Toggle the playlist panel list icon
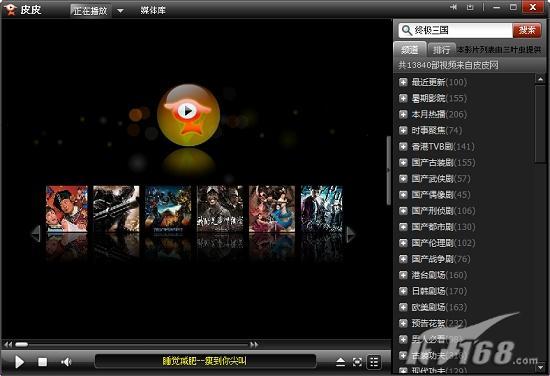Viewport: 550px width, 376px height. click(374, 362)
